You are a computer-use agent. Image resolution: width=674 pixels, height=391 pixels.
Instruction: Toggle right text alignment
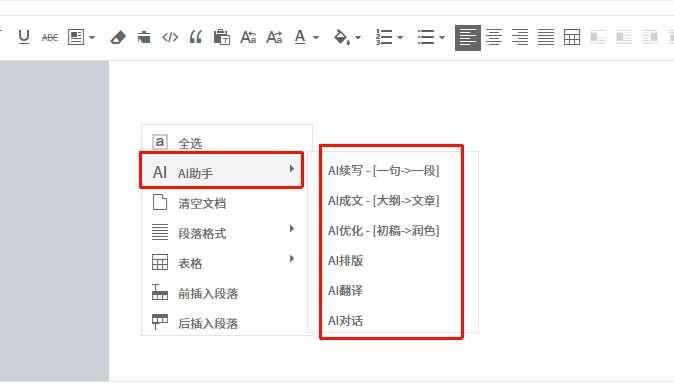click(520, 37)
